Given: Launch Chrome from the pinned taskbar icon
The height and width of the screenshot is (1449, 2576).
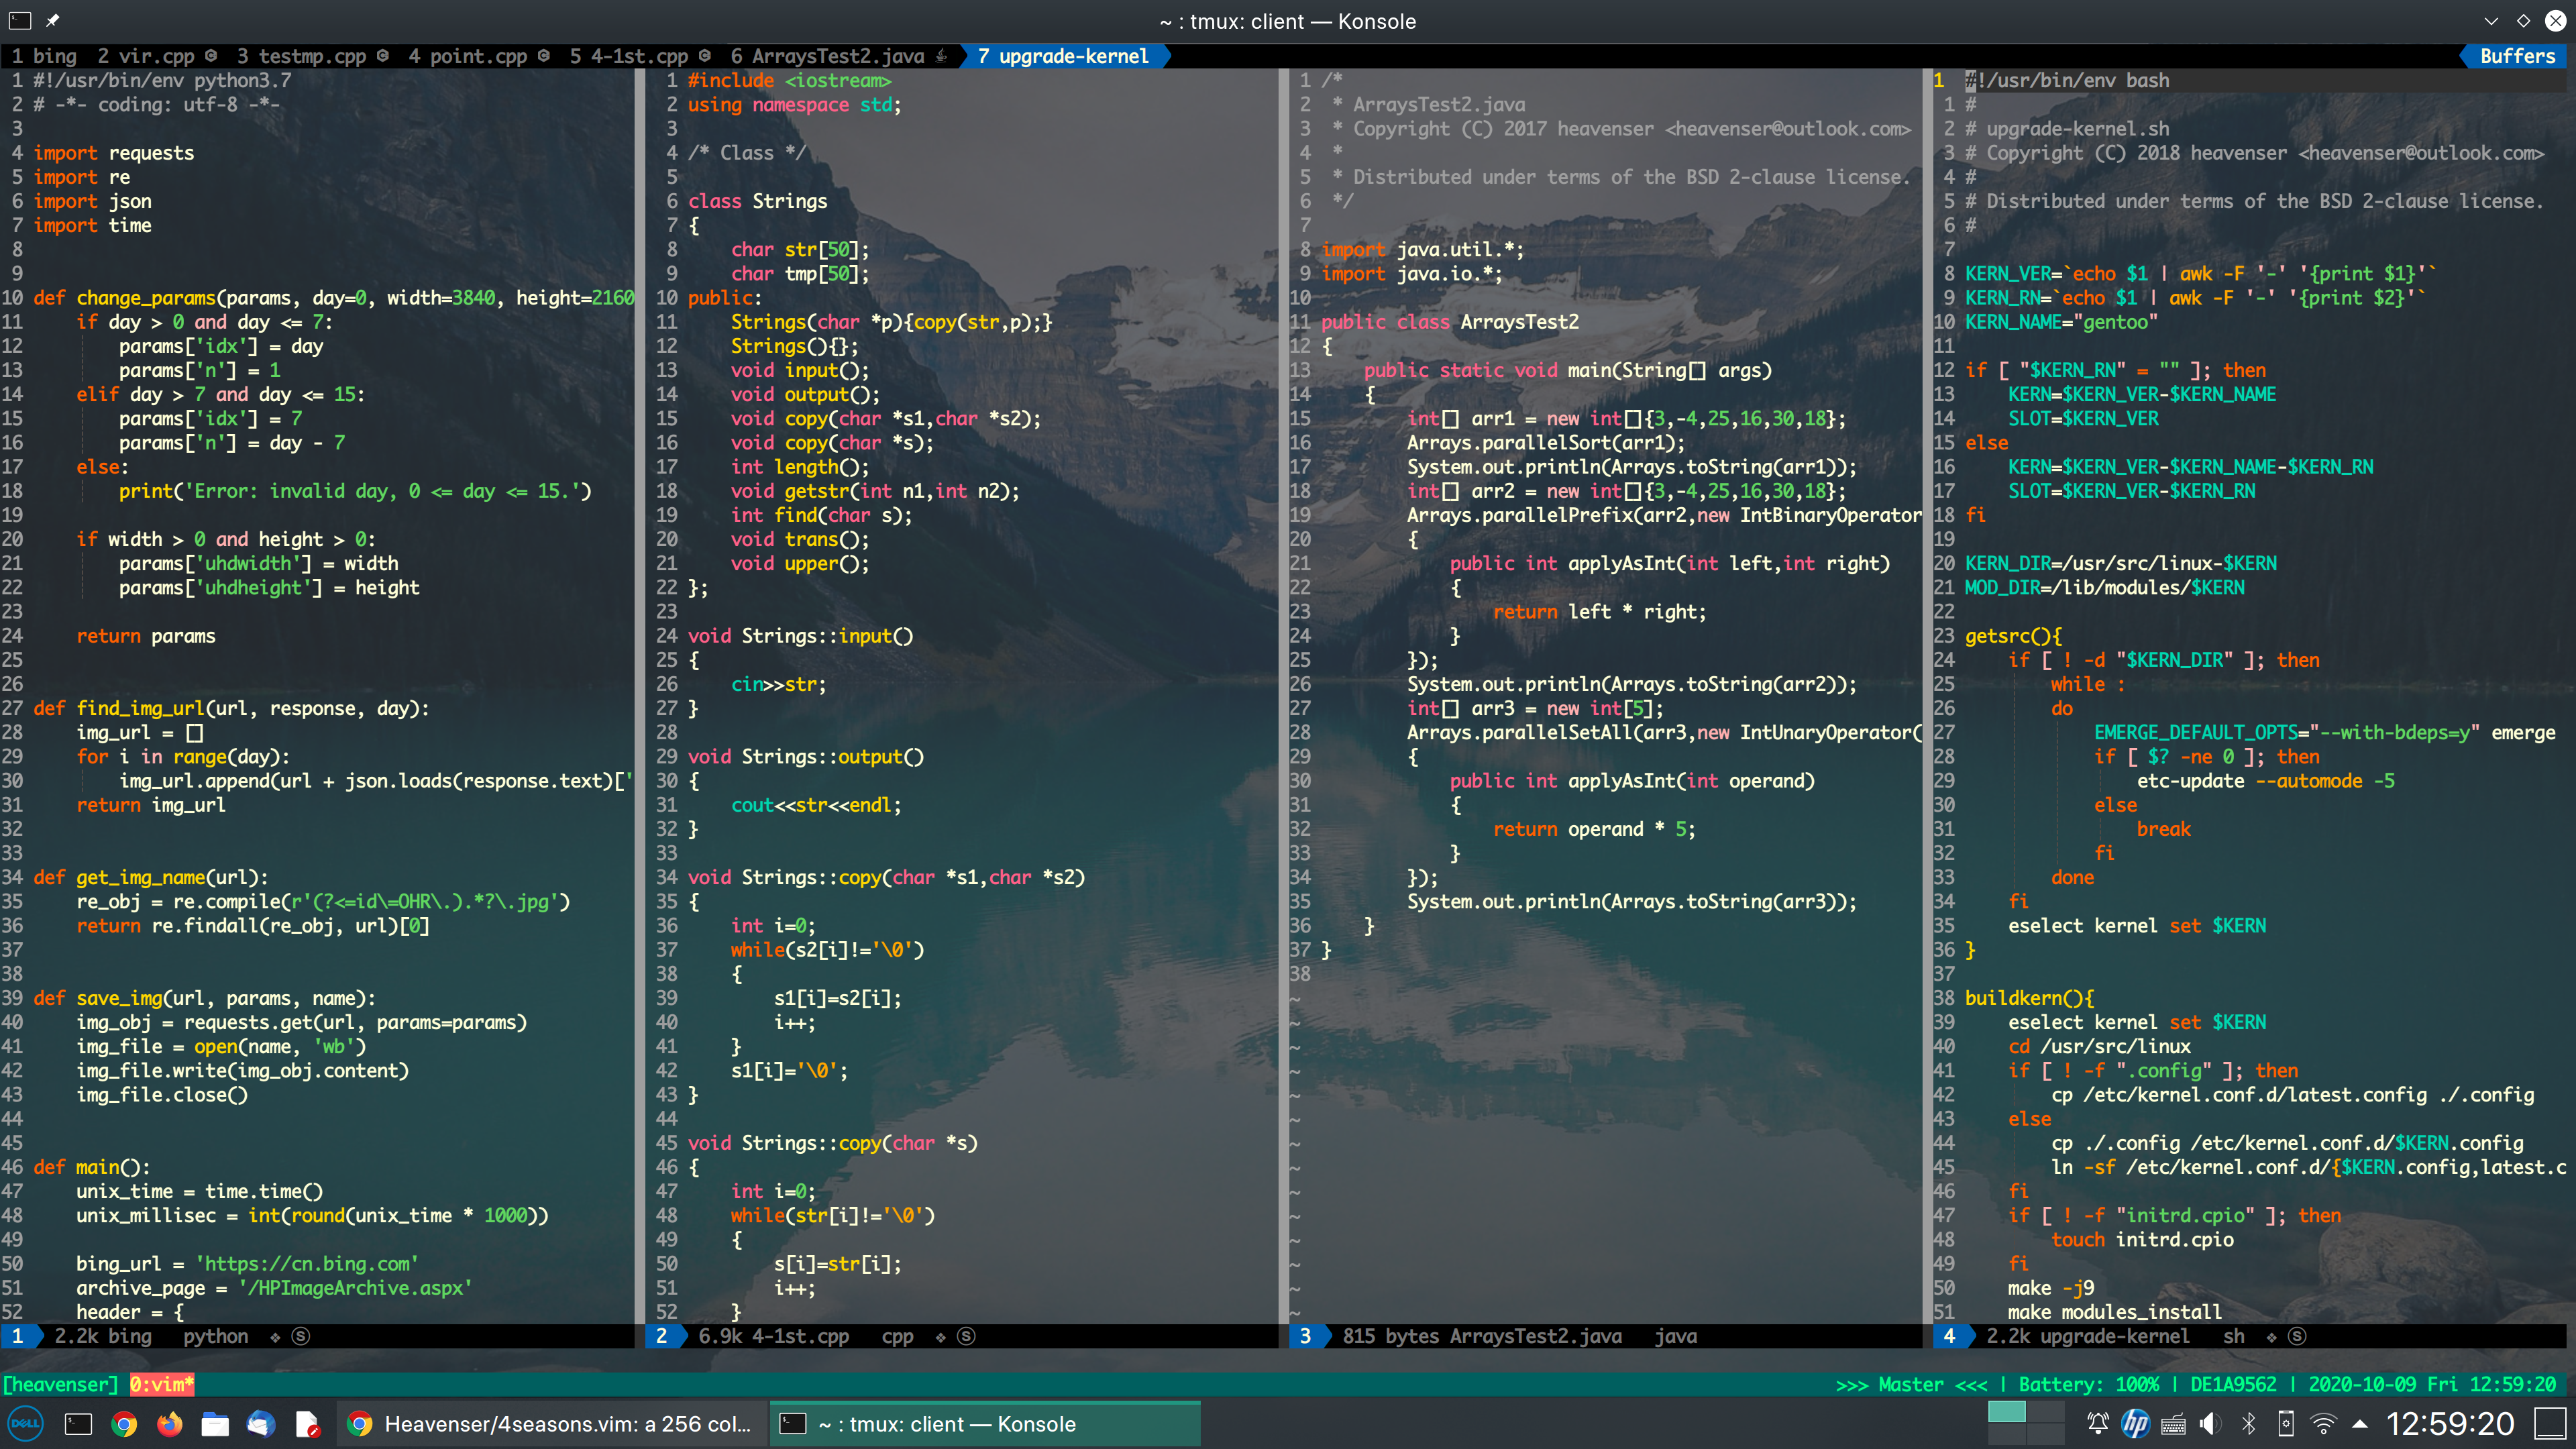Looking at the screenshot, I should [124, 1424].
